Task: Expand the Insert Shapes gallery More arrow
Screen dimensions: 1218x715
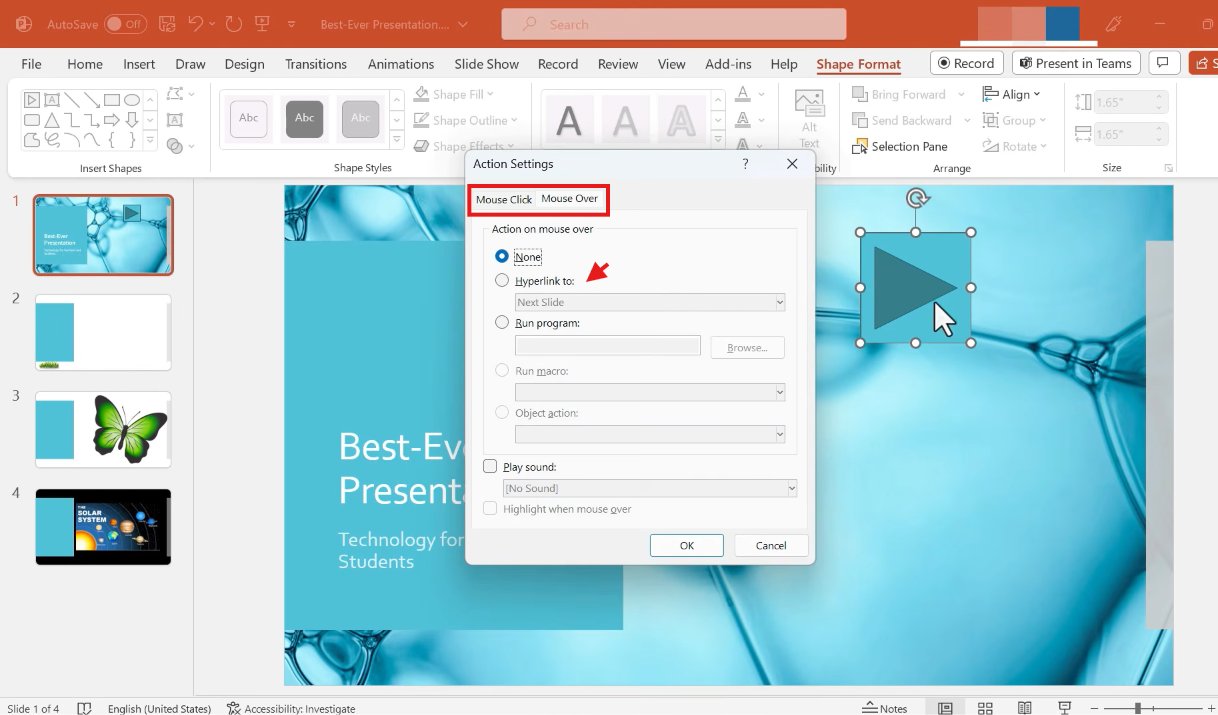Action: pyautogui.click(x=150, y=141)
